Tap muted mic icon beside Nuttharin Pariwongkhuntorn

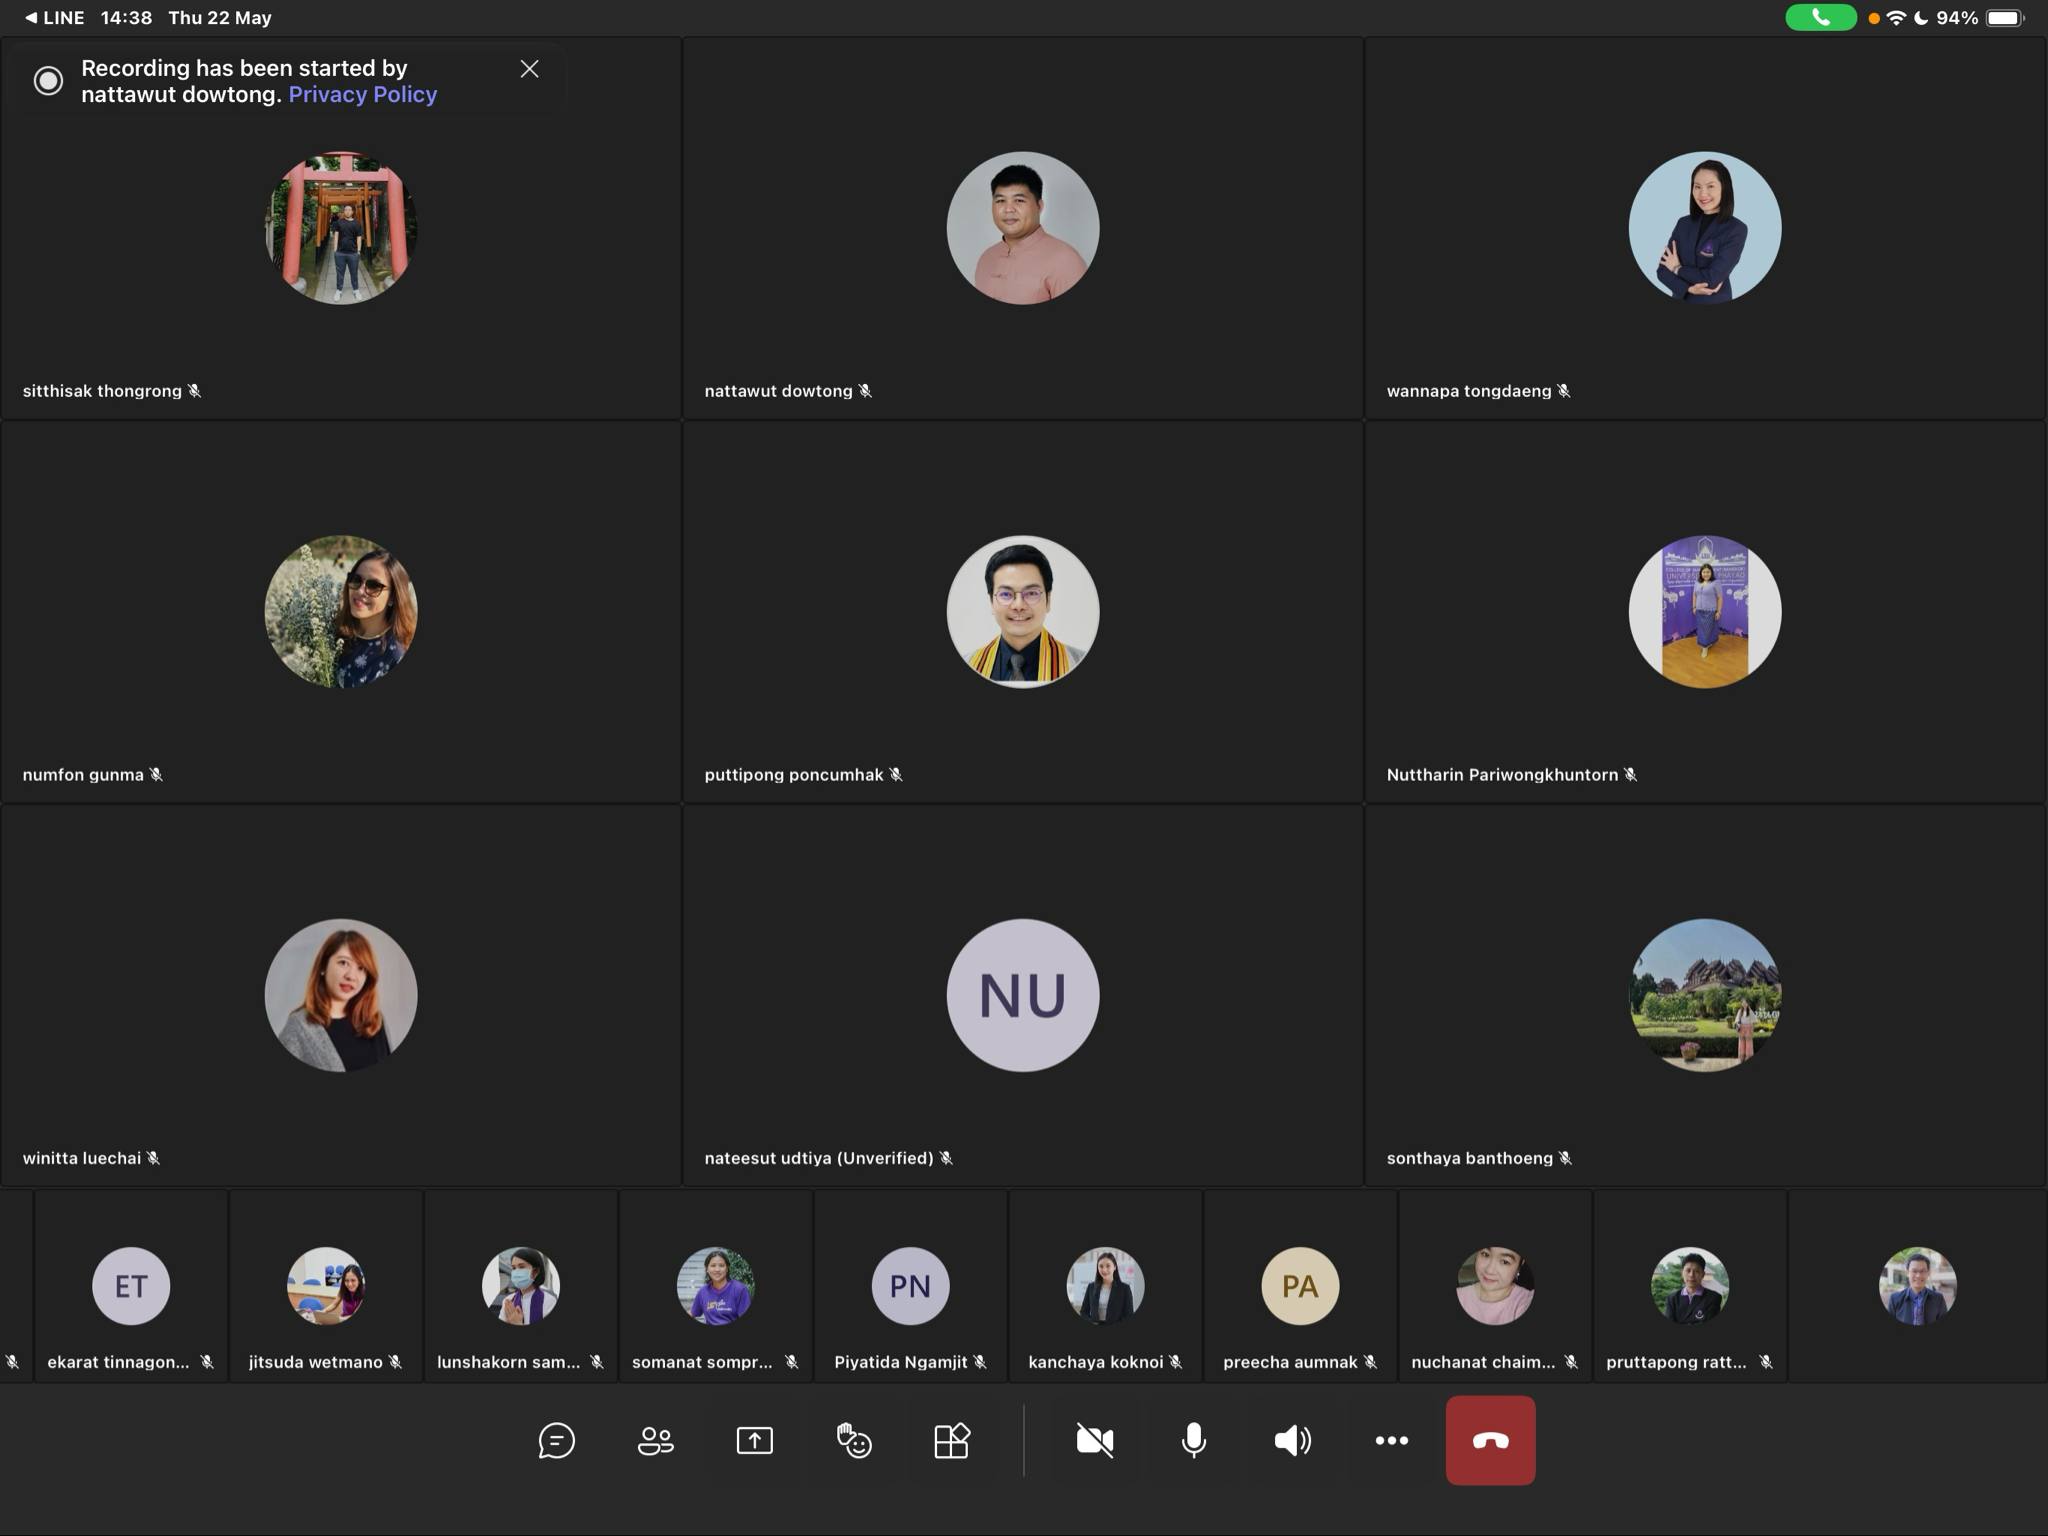(1631, 775)
